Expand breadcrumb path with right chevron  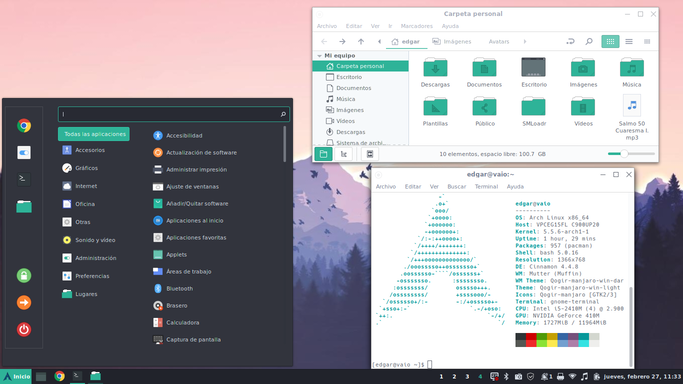click(525, 41)
